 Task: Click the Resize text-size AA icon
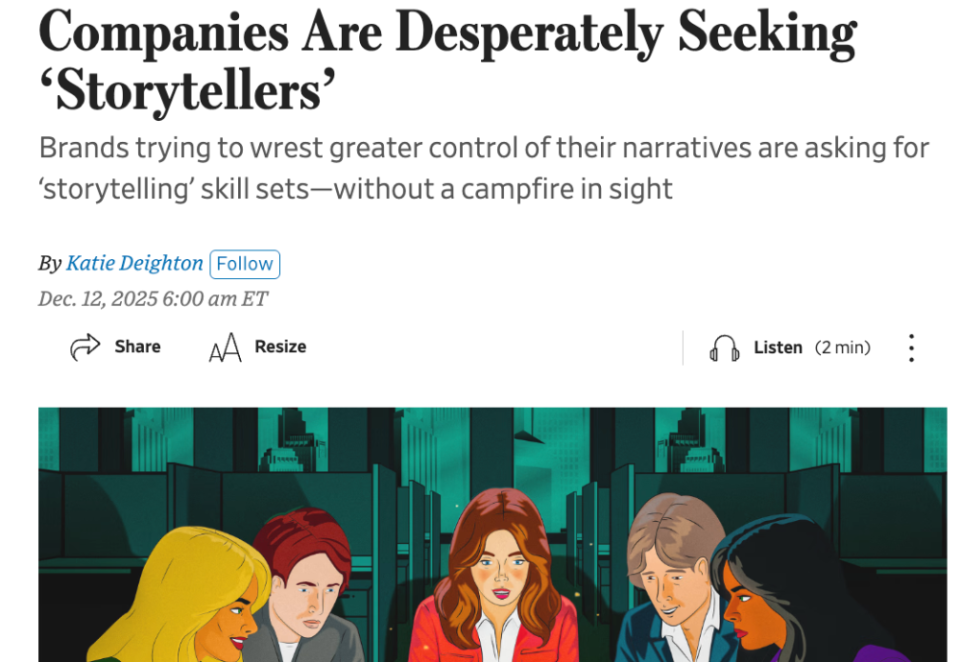tap(225, 348)
